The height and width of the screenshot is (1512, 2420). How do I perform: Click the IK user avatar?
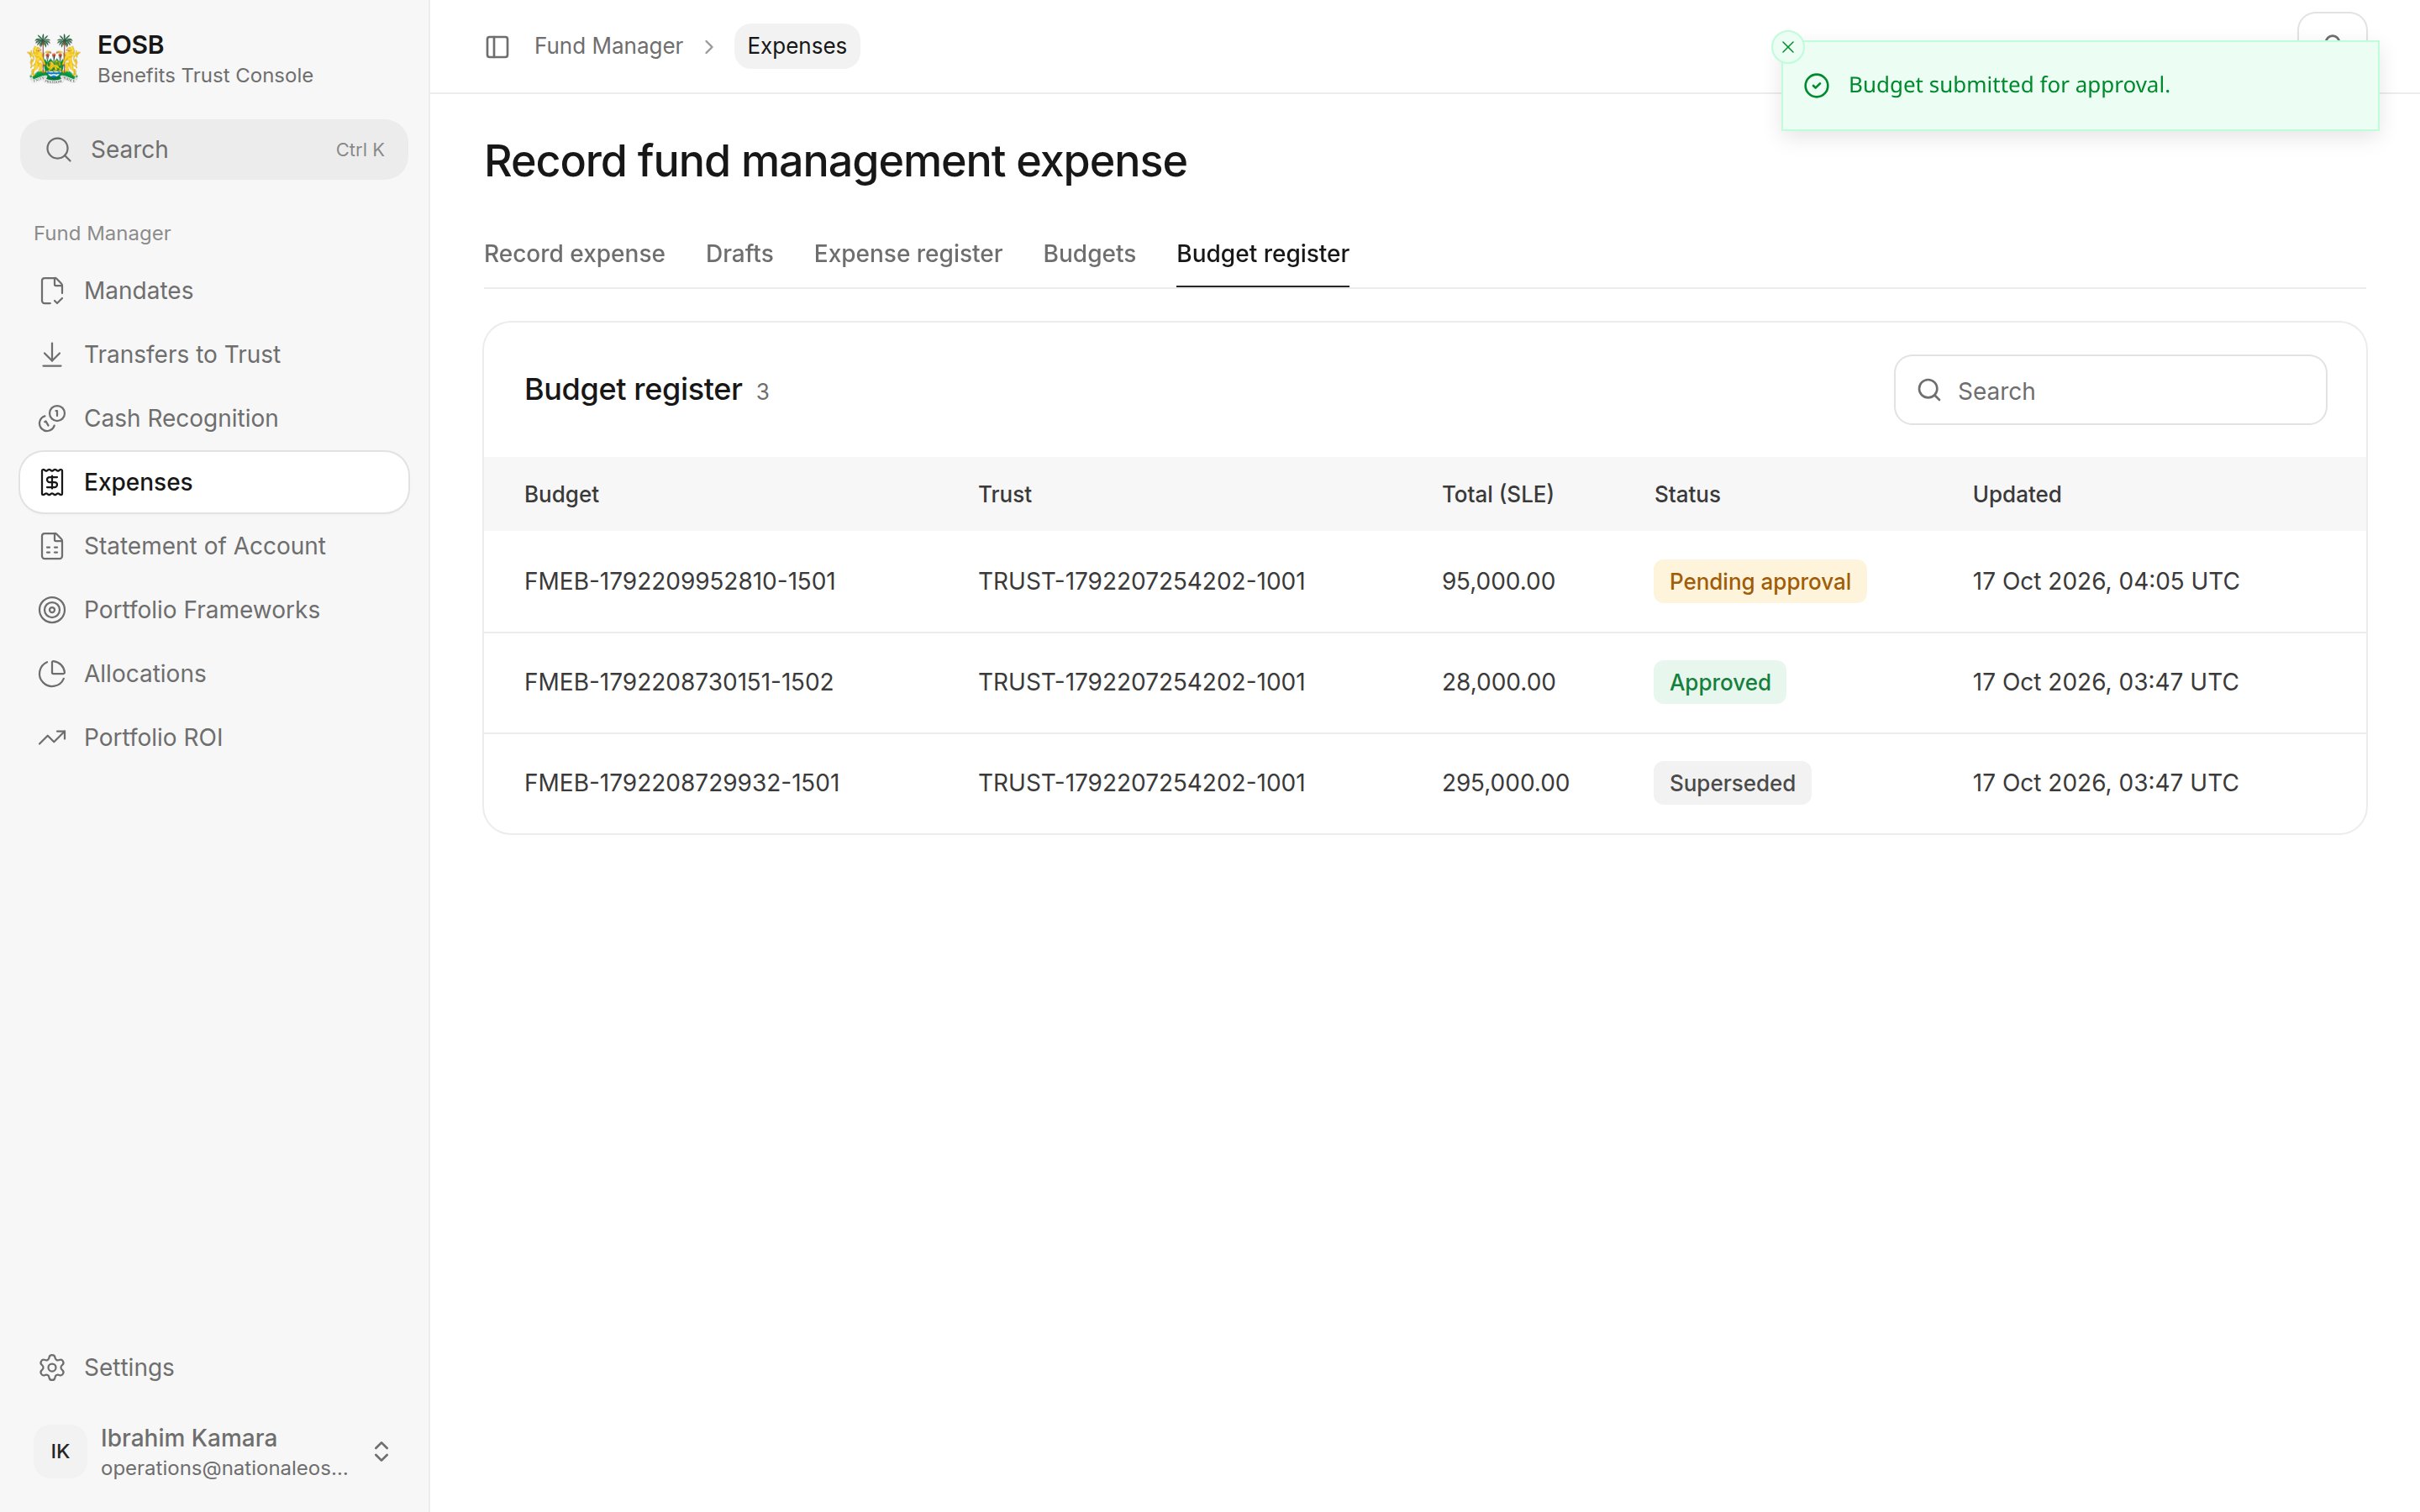60,1452
